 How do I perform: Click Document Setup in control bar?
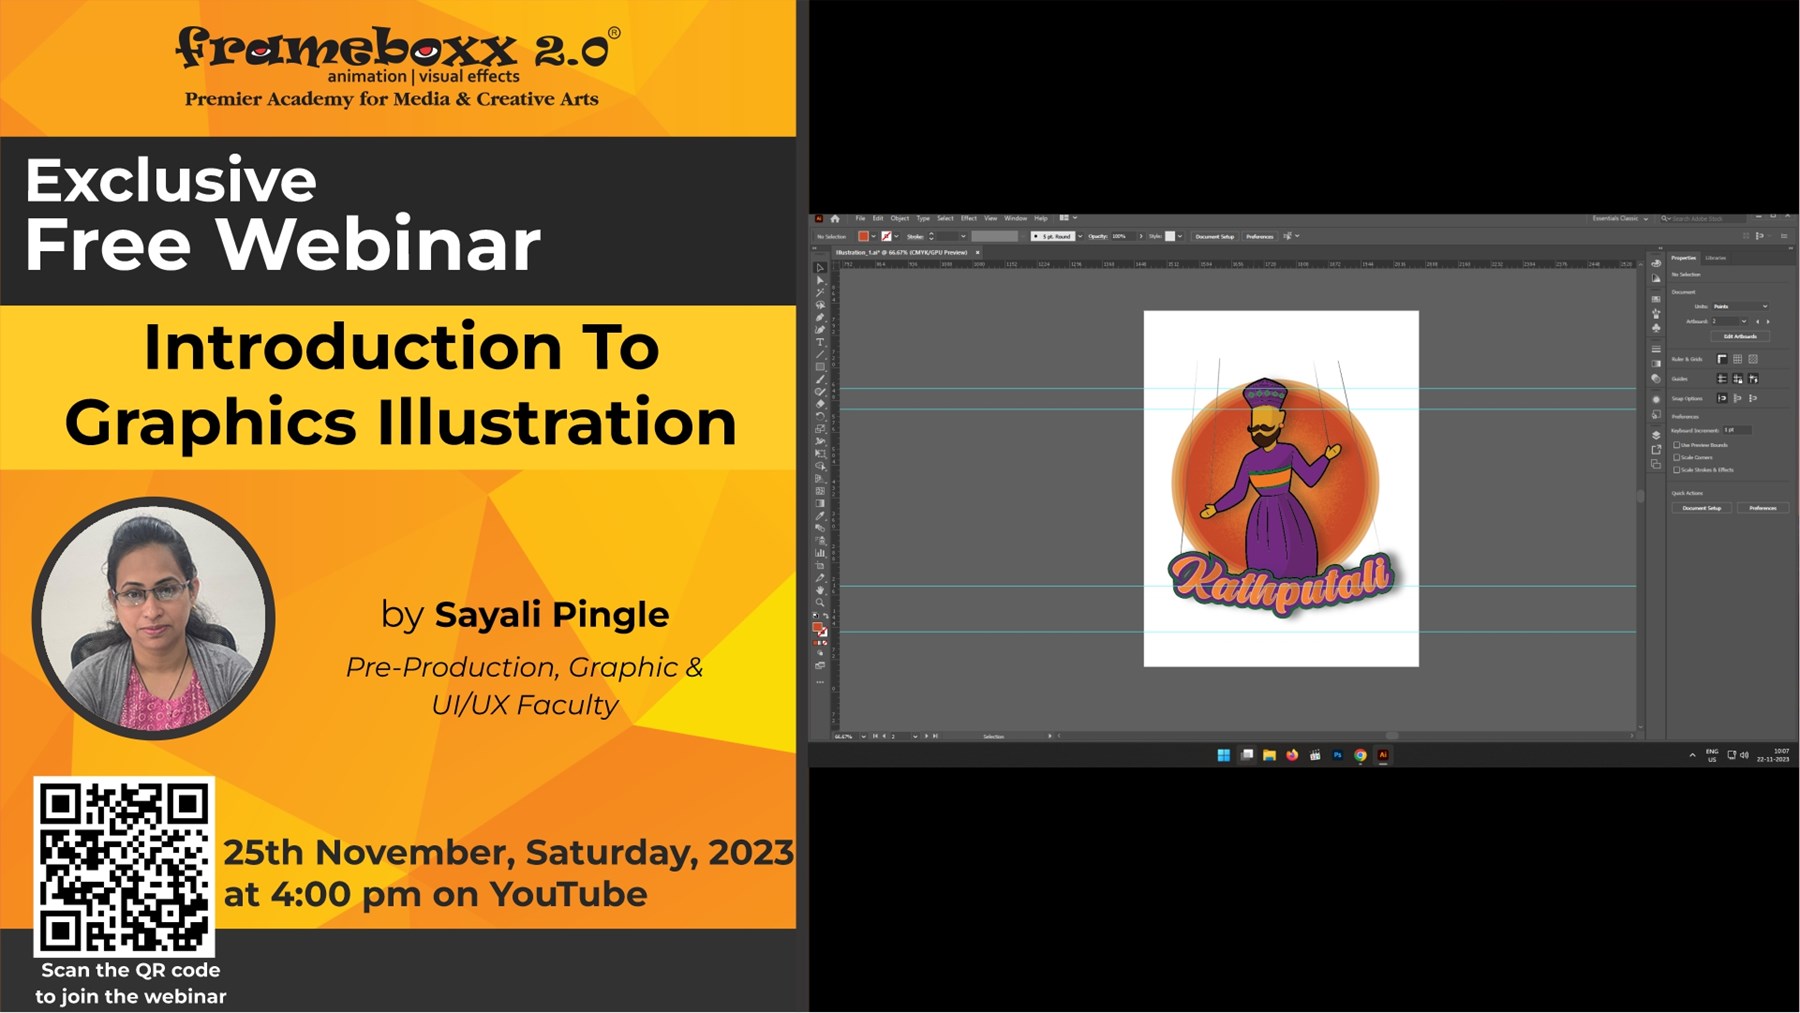tap(1214, 237)
